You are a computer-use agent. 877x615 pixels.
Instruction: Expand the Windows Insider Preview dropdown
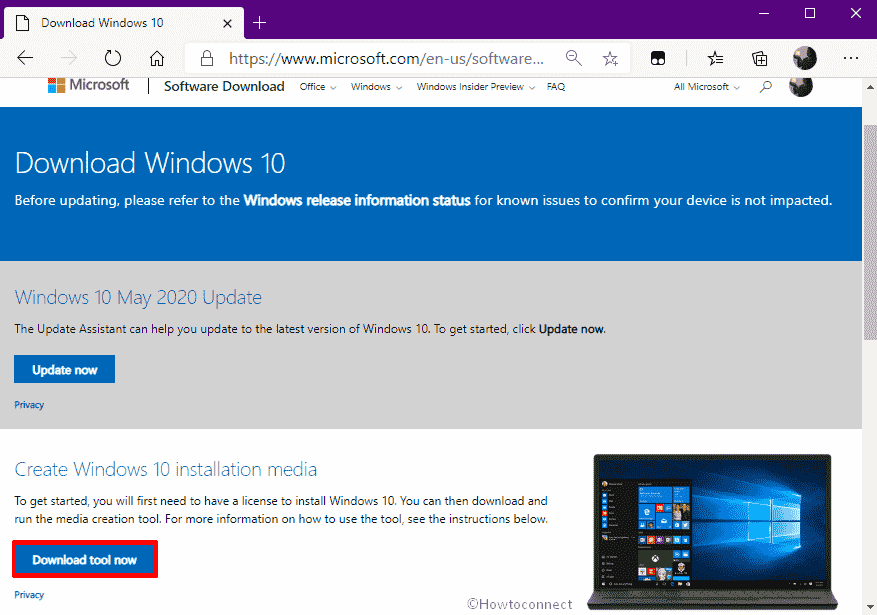pos(476,87)
